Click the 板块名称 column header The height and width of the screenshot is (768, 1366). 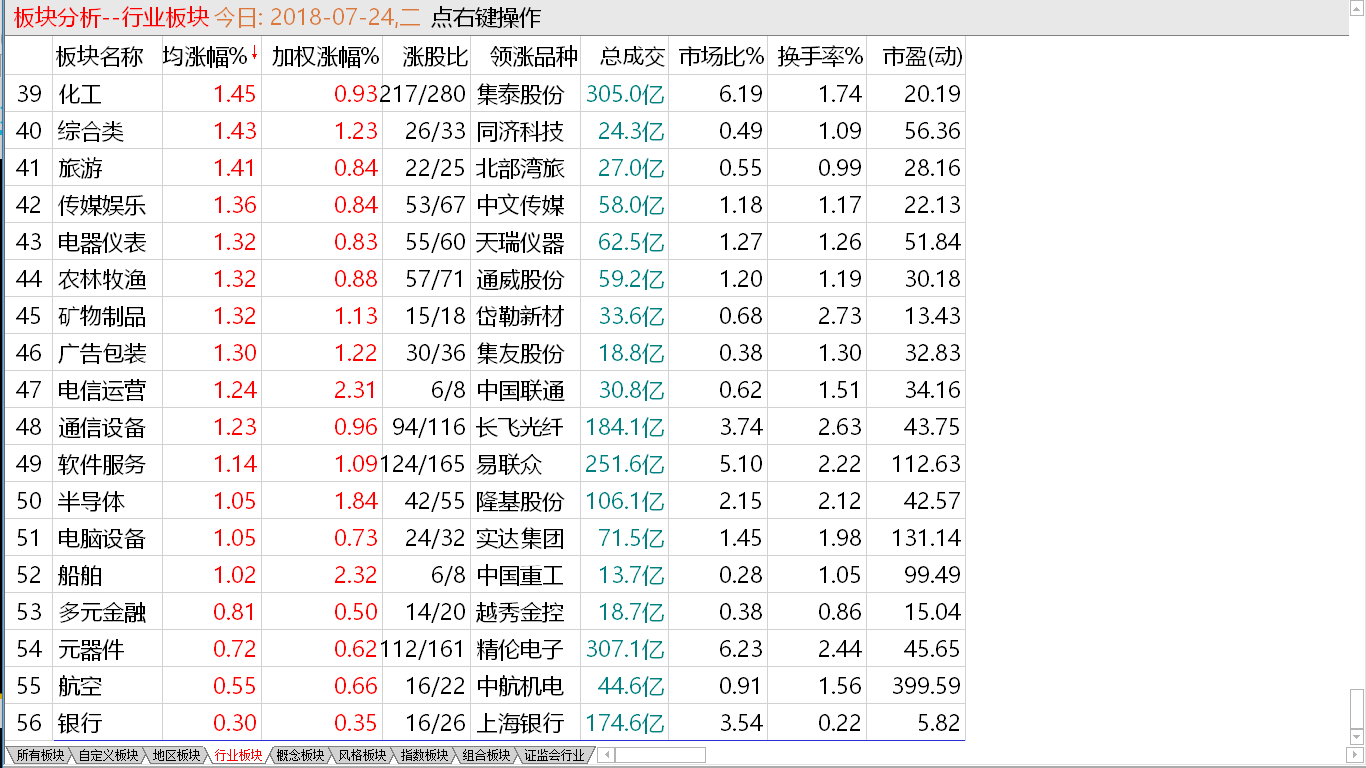click(99, 57)
